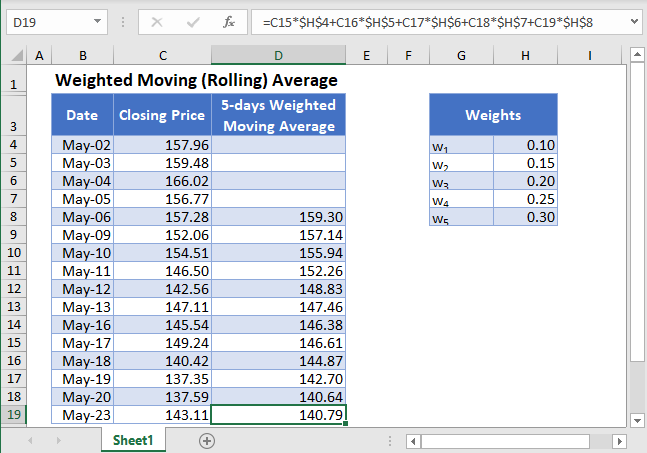Click next sheet navigation arrow
This screenshot has height=453, width=647.
pyautogui.click(x=59, y=441)
